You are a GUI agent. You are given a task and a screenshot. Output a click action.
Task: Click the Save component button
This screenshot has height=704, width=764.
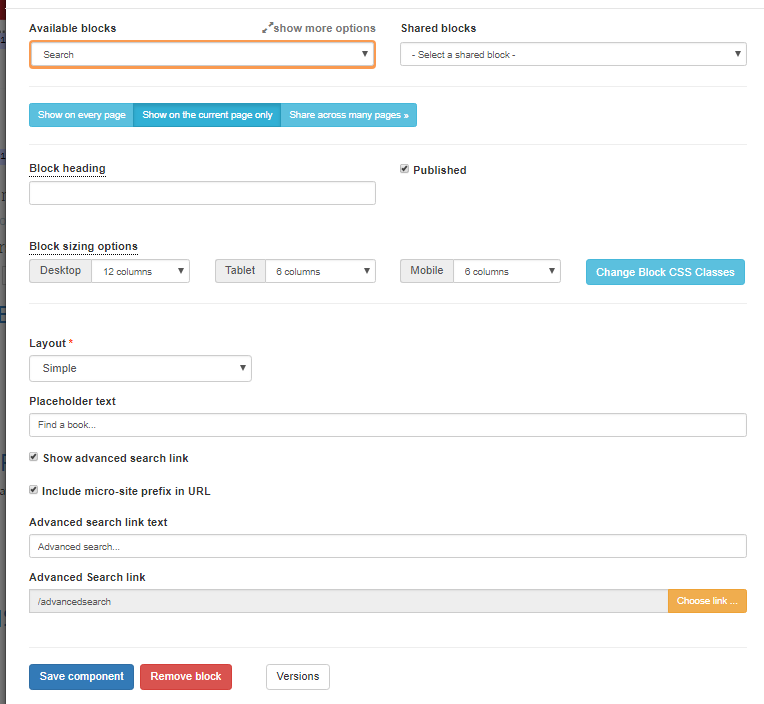[81, 677]
